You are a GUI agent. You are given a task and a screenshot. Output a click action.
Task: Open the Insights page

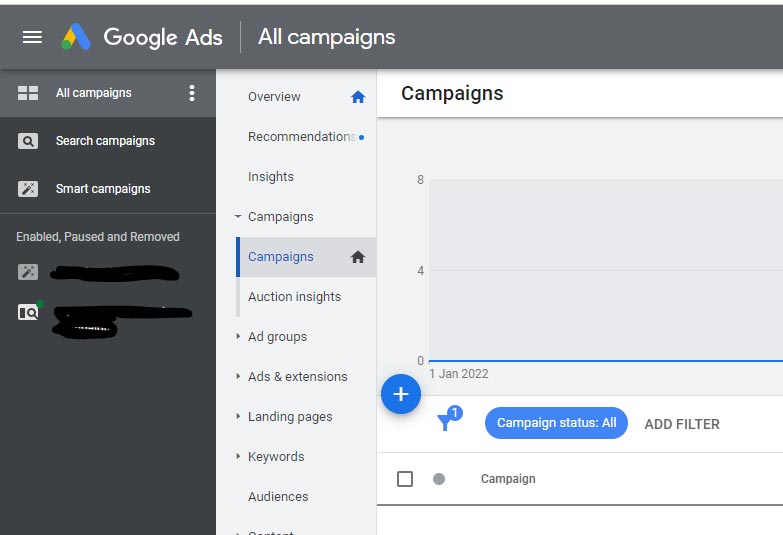coord(271,176)
